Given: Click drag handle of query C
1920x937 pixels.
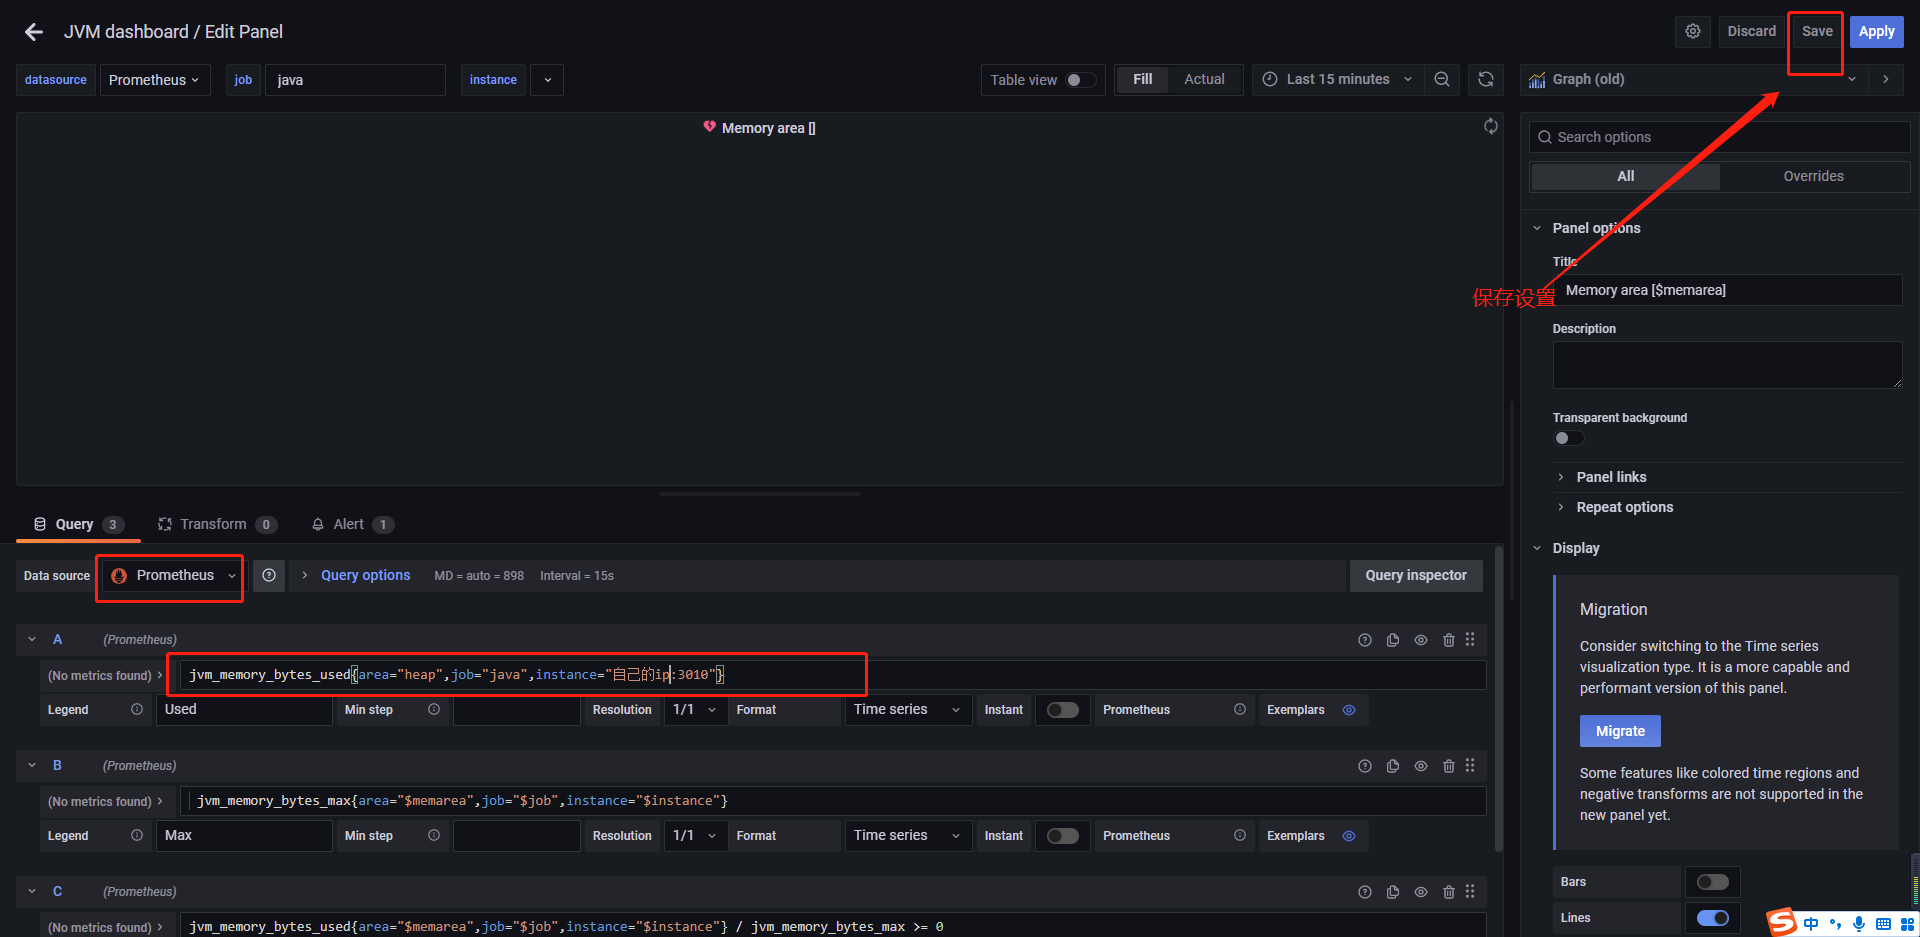Looking at the screenshot, I should [1470, 892].
